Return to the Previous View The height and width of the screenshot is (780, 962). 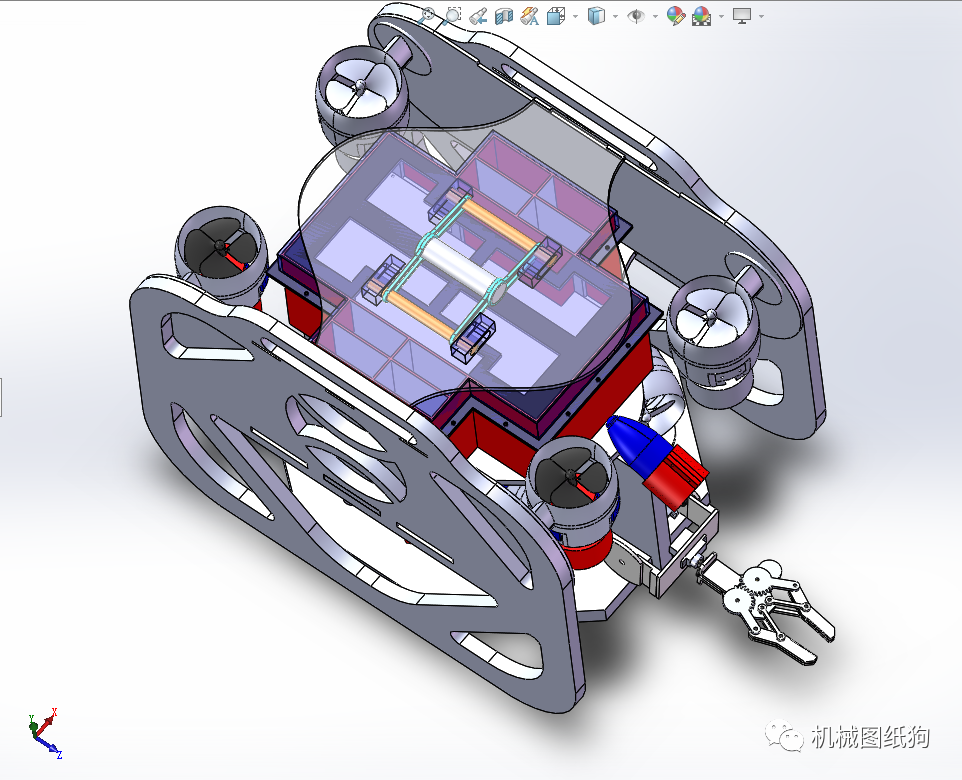point(479,15)
